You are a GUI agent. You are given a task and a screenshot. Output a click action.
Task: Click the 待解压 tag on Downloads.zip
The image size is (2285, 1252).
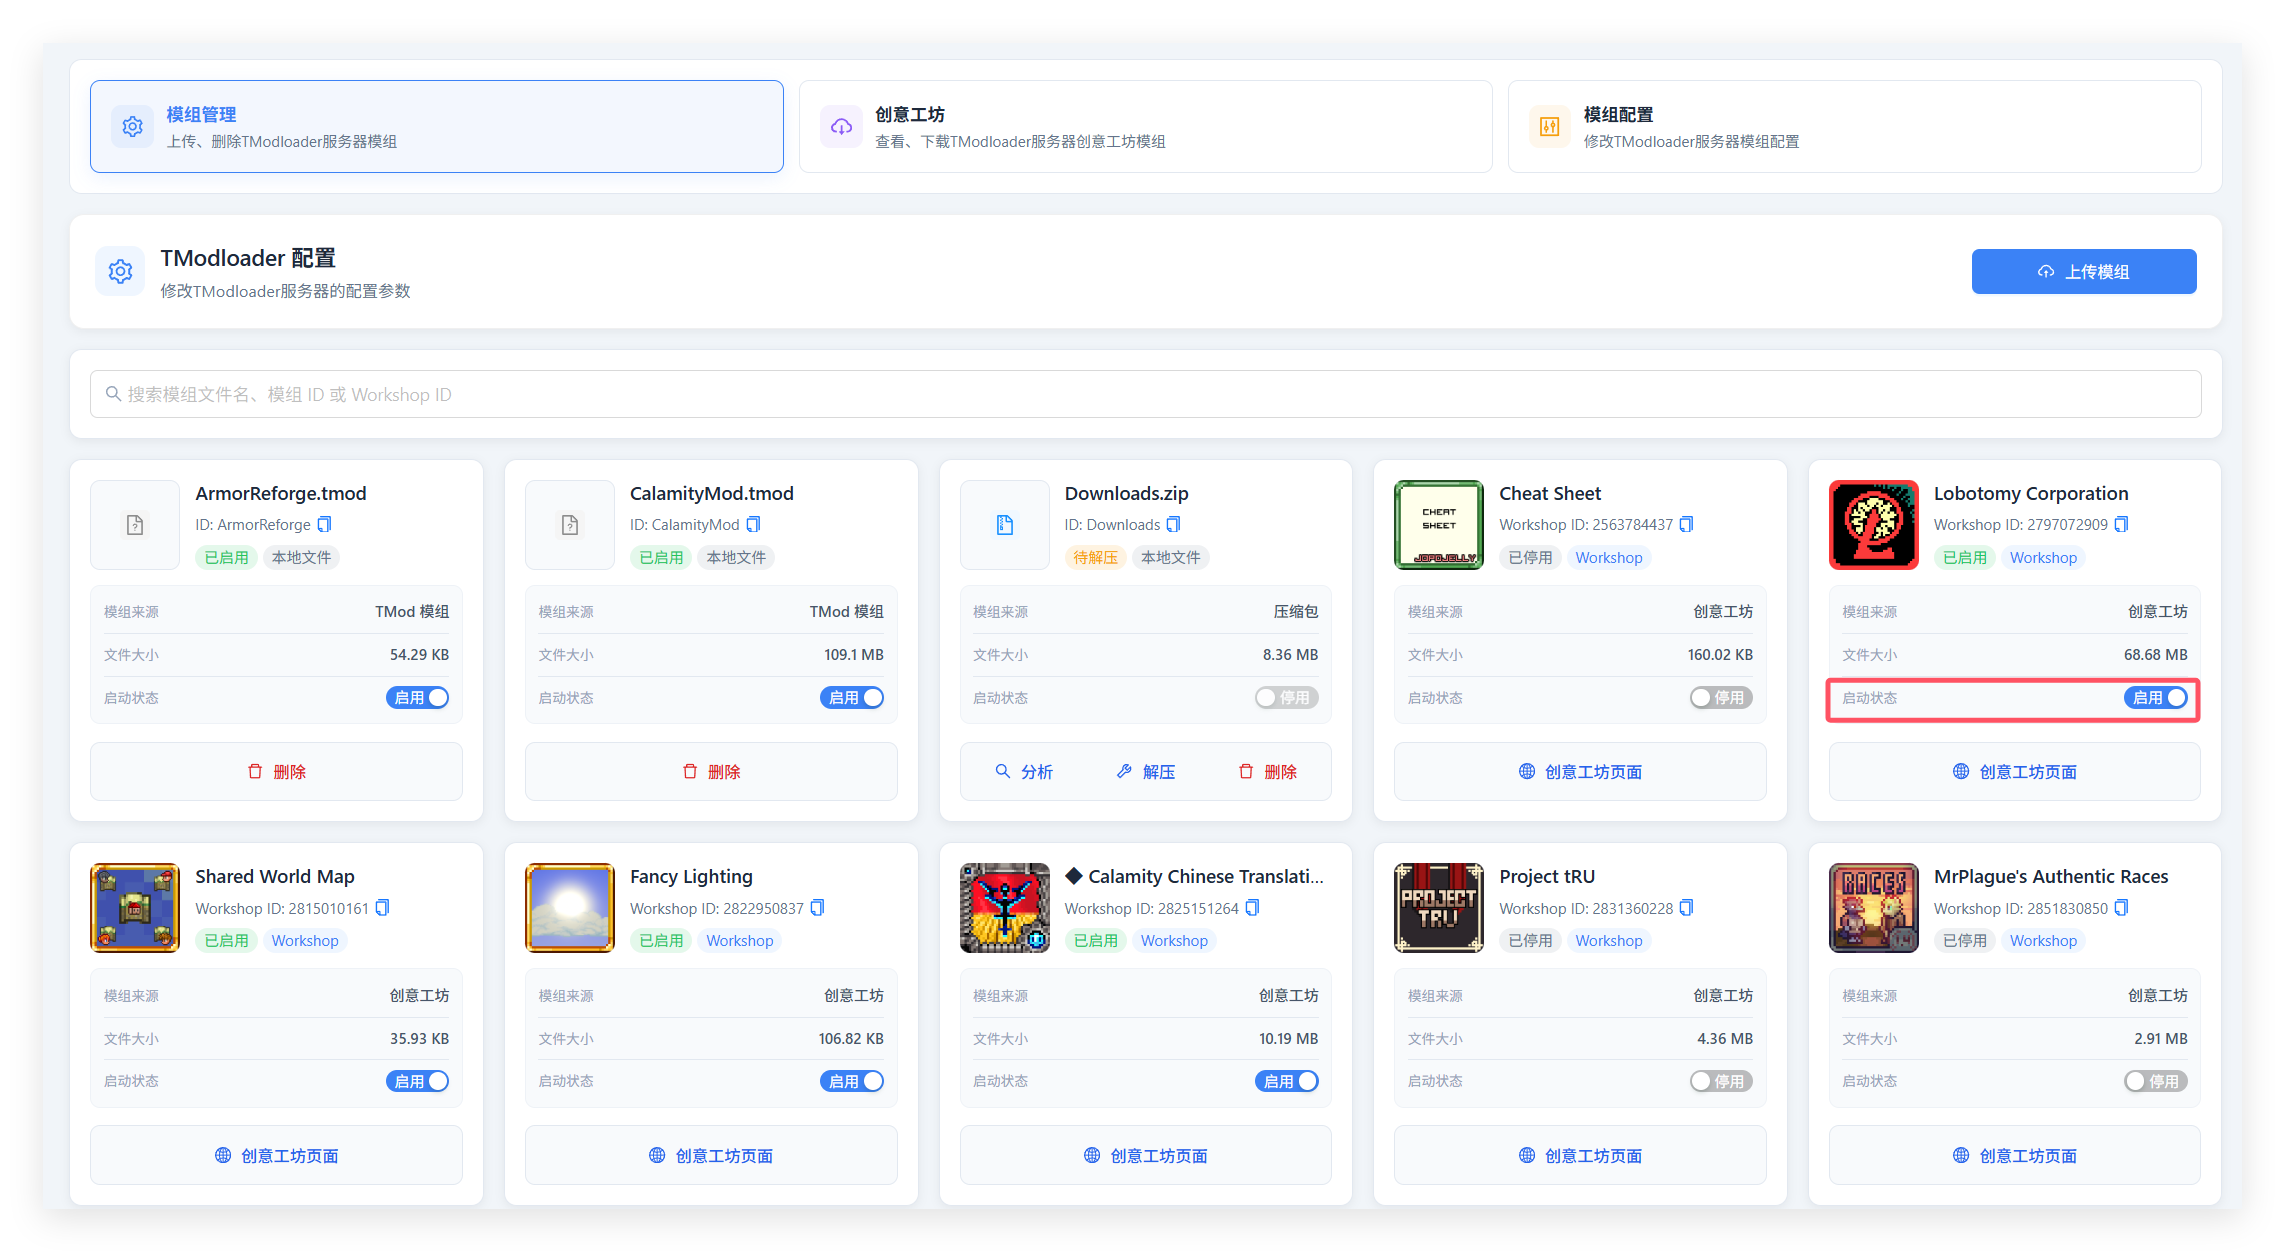1095,557
